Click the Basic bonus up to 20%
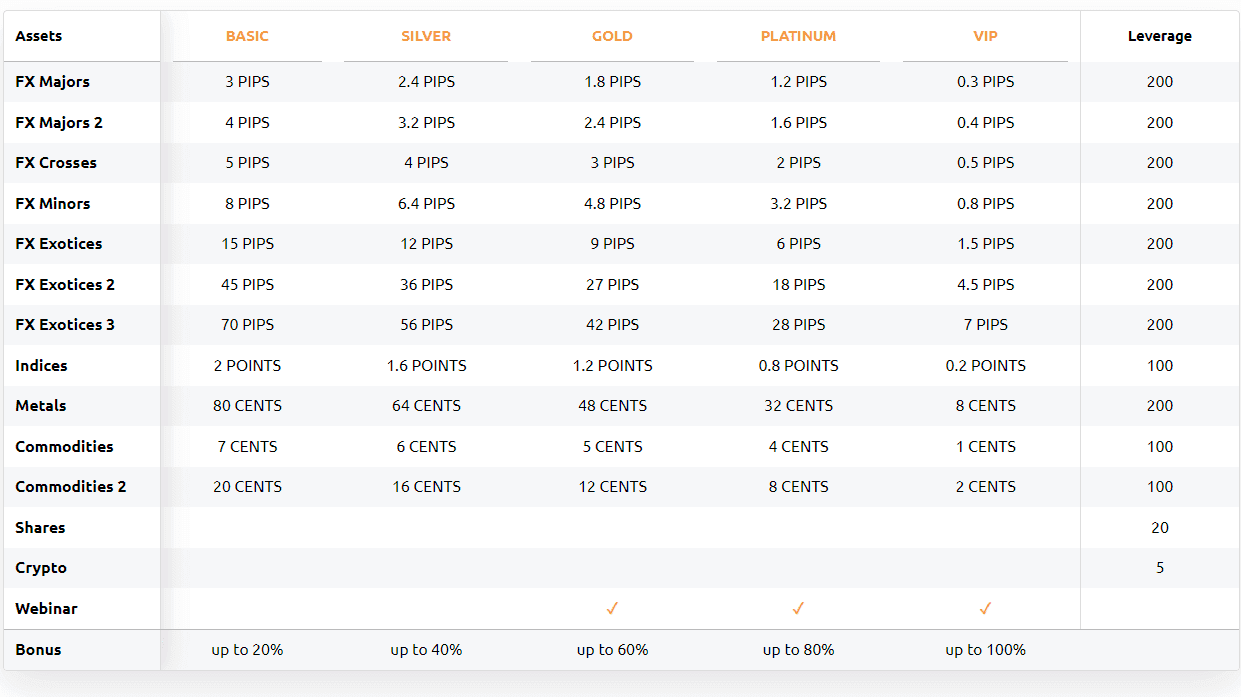1241x697 pixels. pos(247,650)
